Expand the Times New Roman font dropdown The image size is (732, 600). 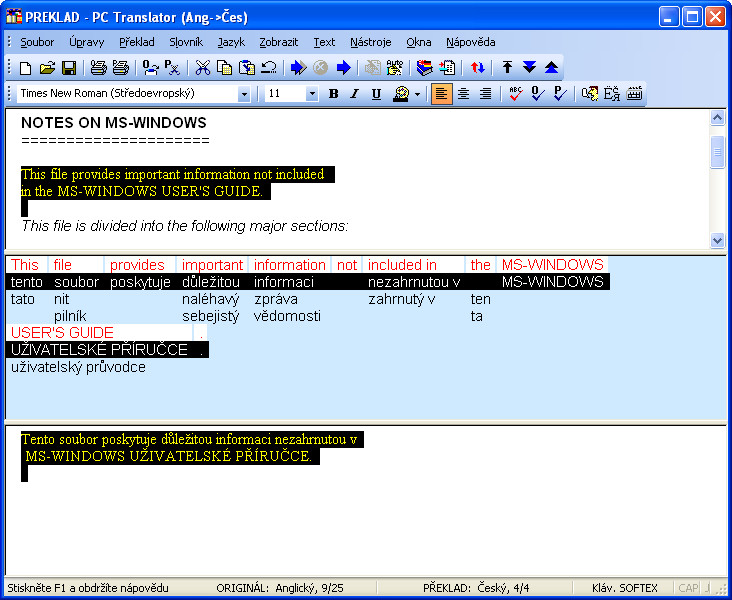click(244, 94)
